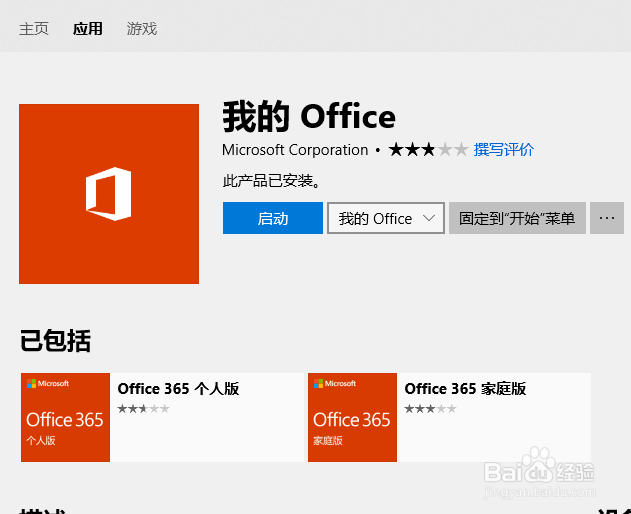631x514 pixels.
Task: Select the Office 365 个人版 title text
Action: 178,389
